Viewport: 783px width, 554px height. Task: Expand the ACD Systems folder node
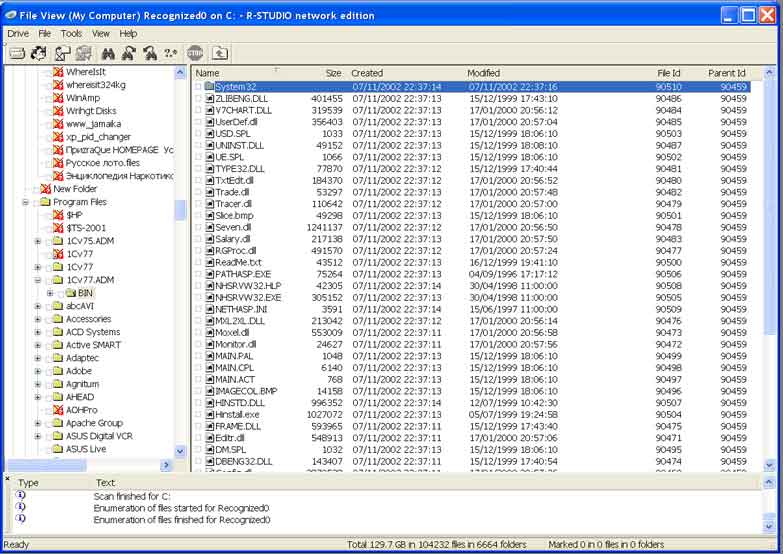pos(38,332)
